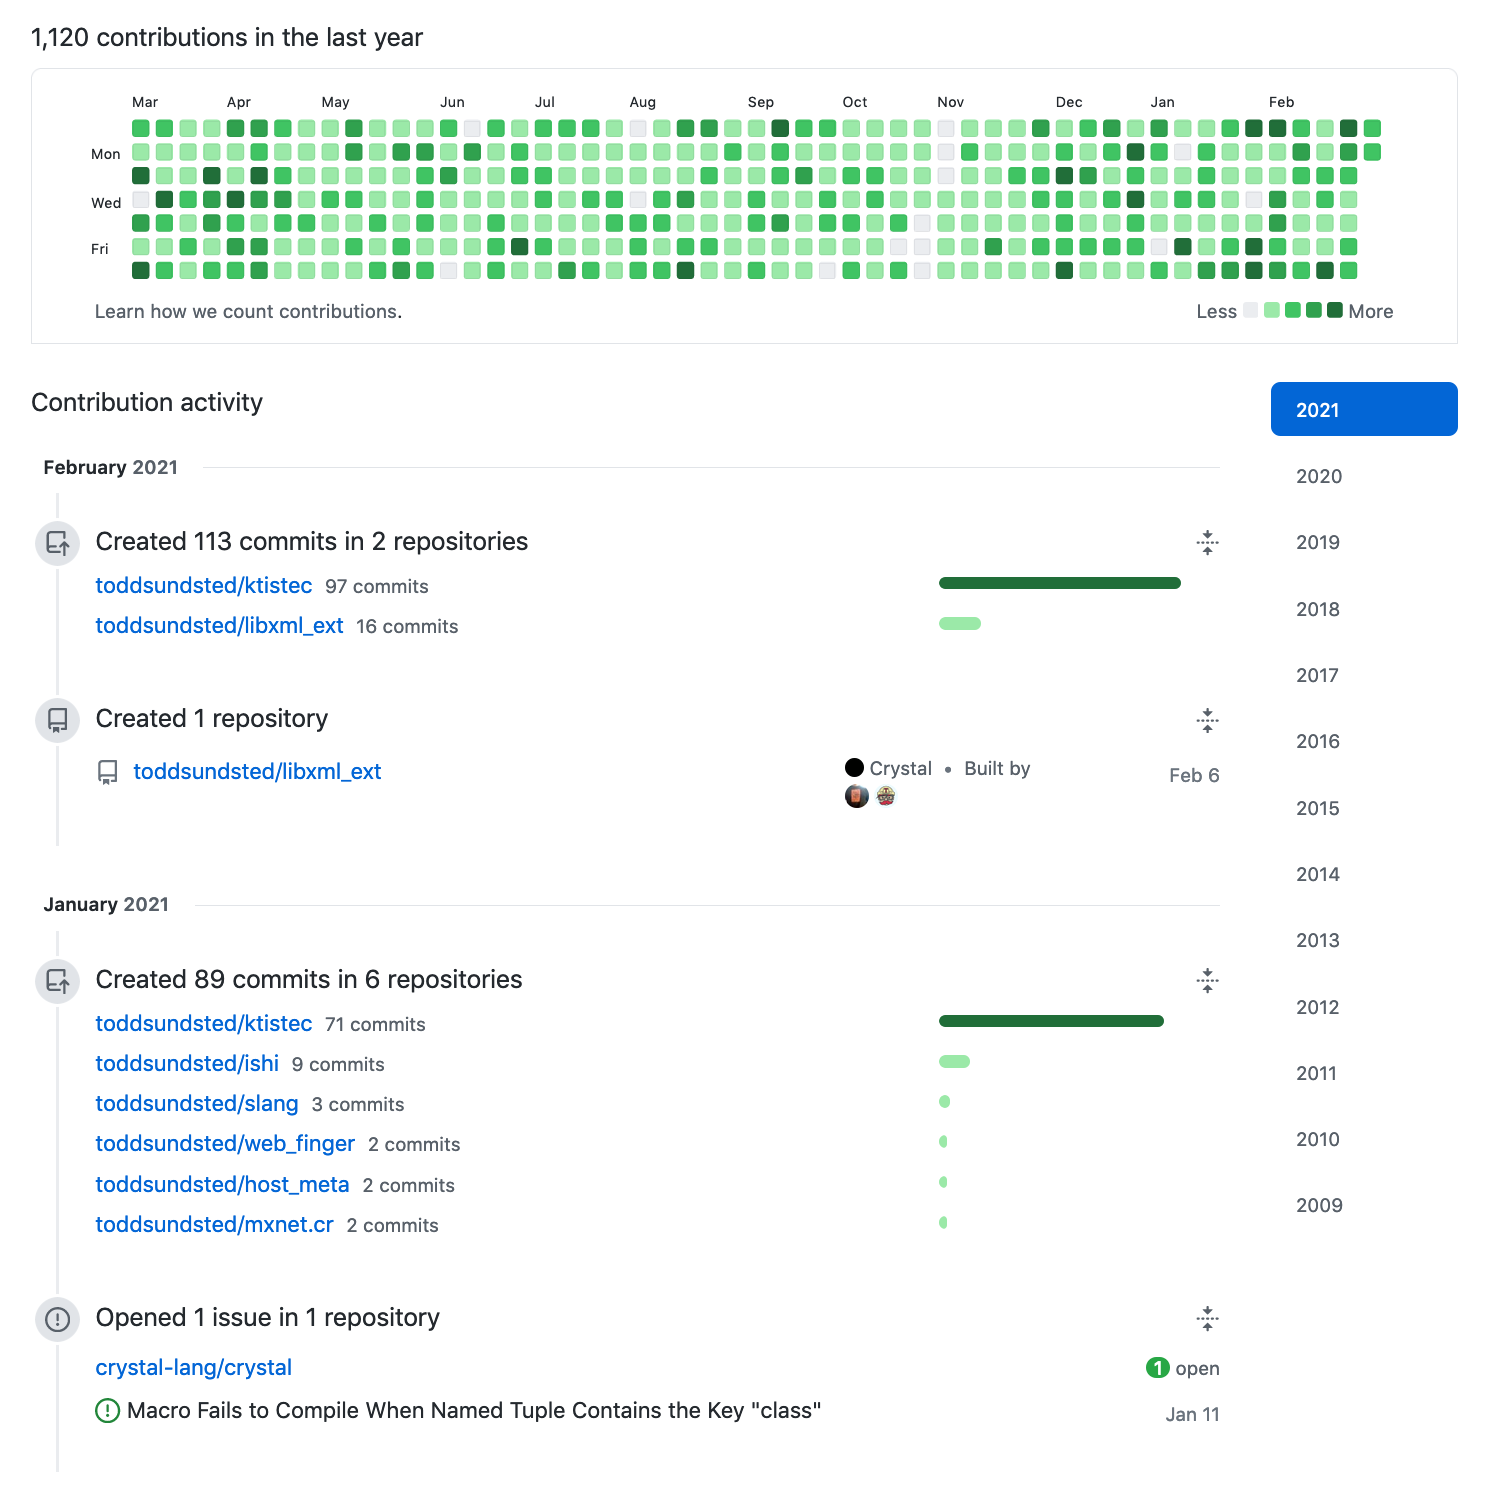Click the small repo icon before libxml_ext
Image resolution: width=1488 pixels, height=1495 pixels.
click(108, 772)
